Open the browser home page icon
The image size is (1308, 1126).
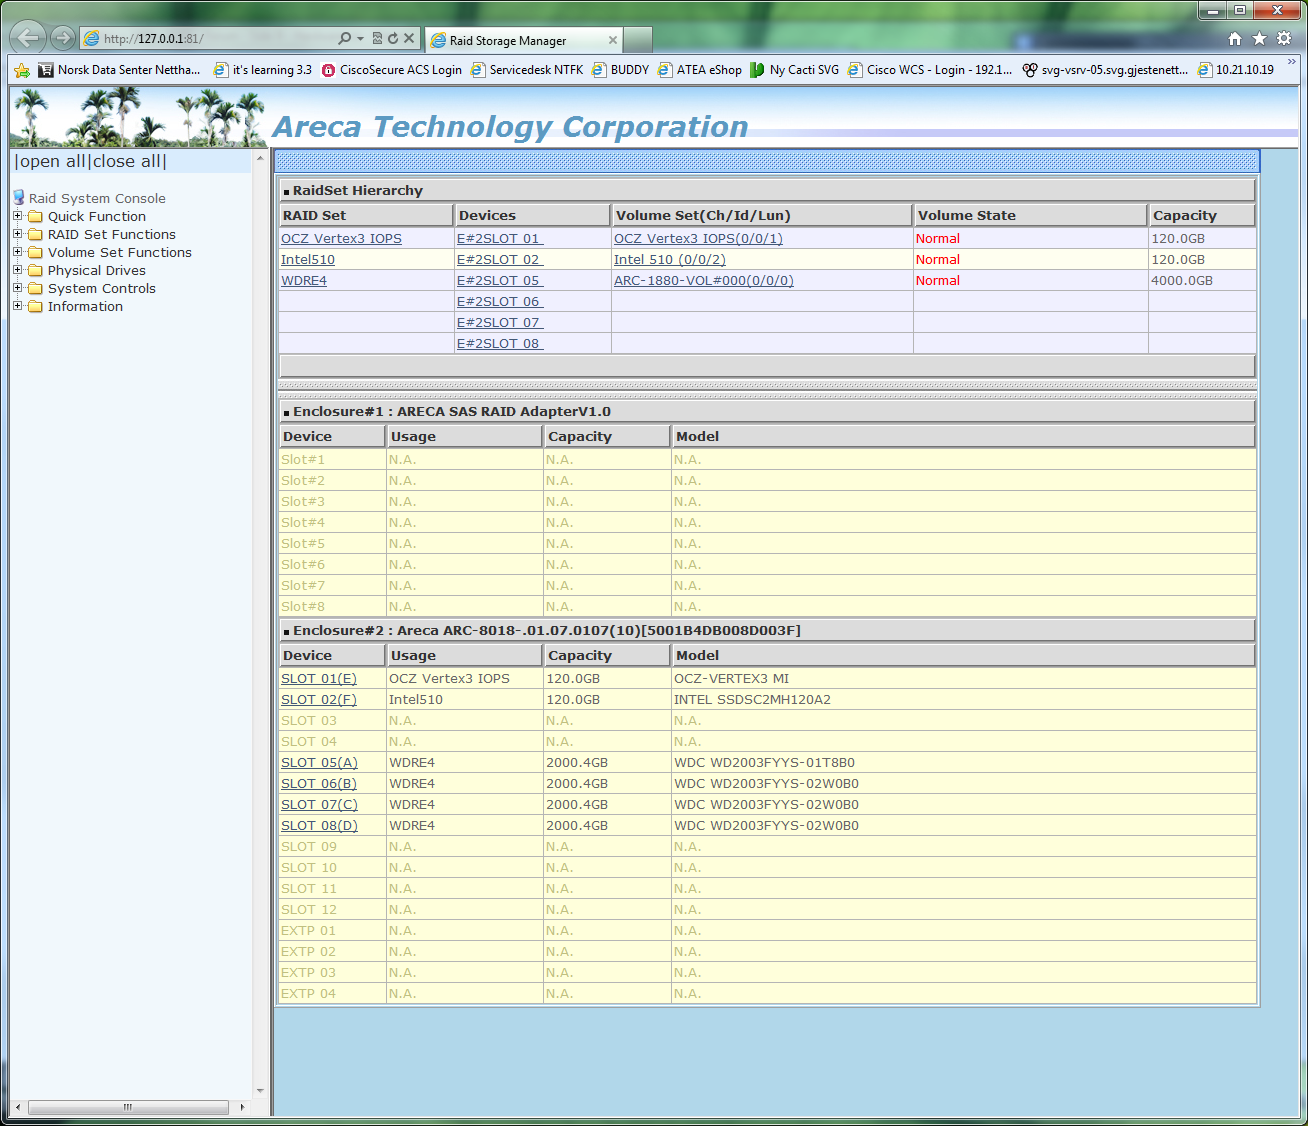pos(1235,38)
